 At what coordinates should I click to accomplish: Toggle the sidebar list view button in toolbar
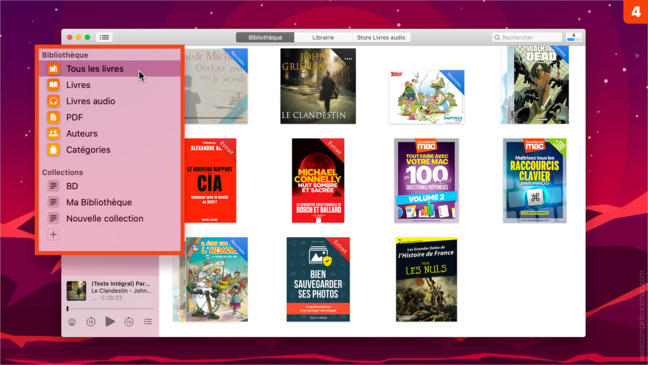[x=105, y=37]
